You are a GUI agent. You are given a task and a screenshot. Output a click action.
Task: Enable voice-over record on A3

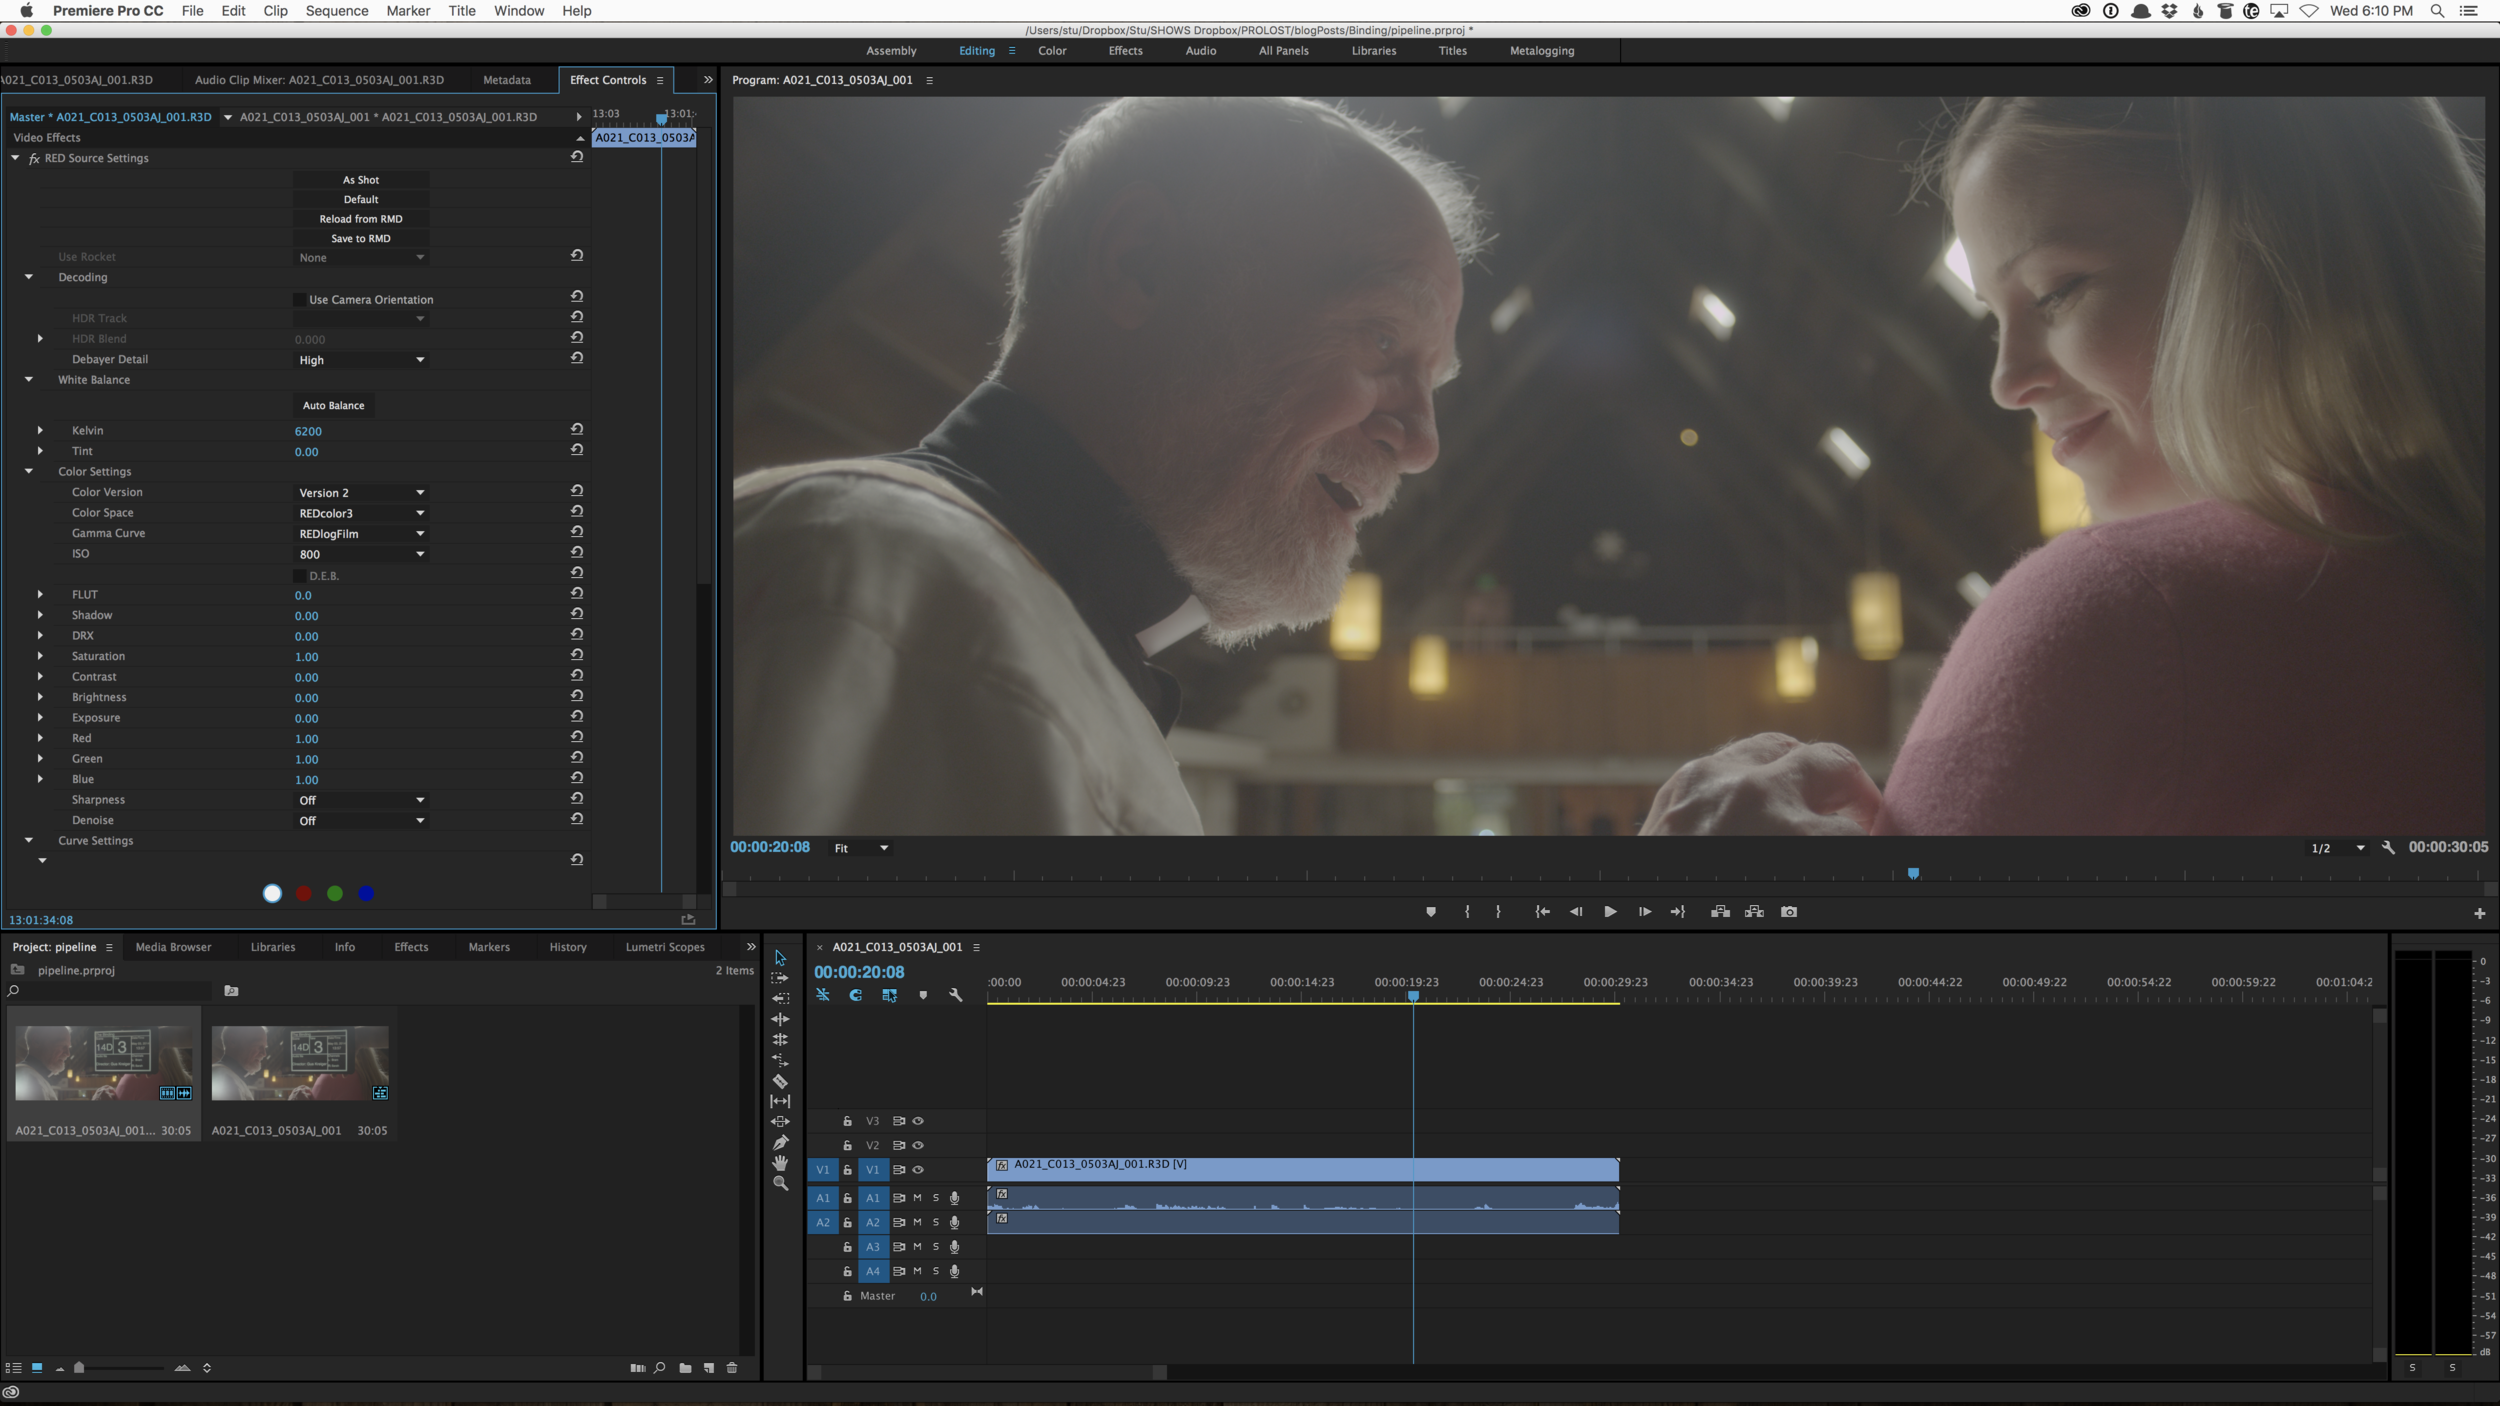click(955, 1247)
